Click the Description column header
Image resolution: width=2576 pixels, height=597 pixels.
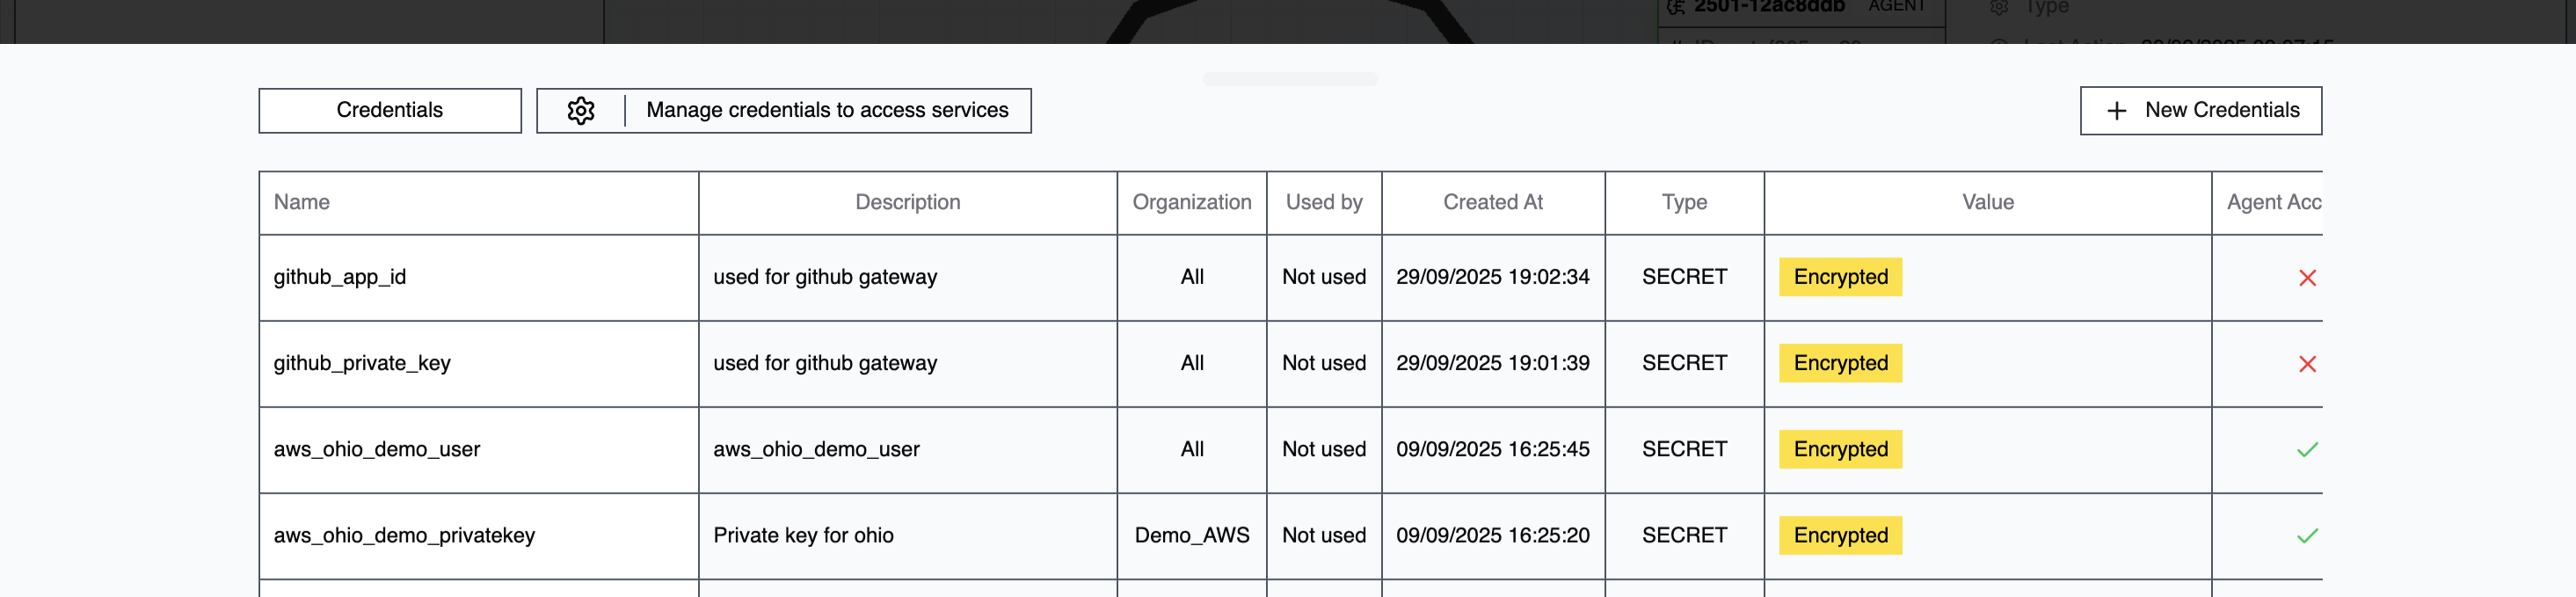(908, 202)
